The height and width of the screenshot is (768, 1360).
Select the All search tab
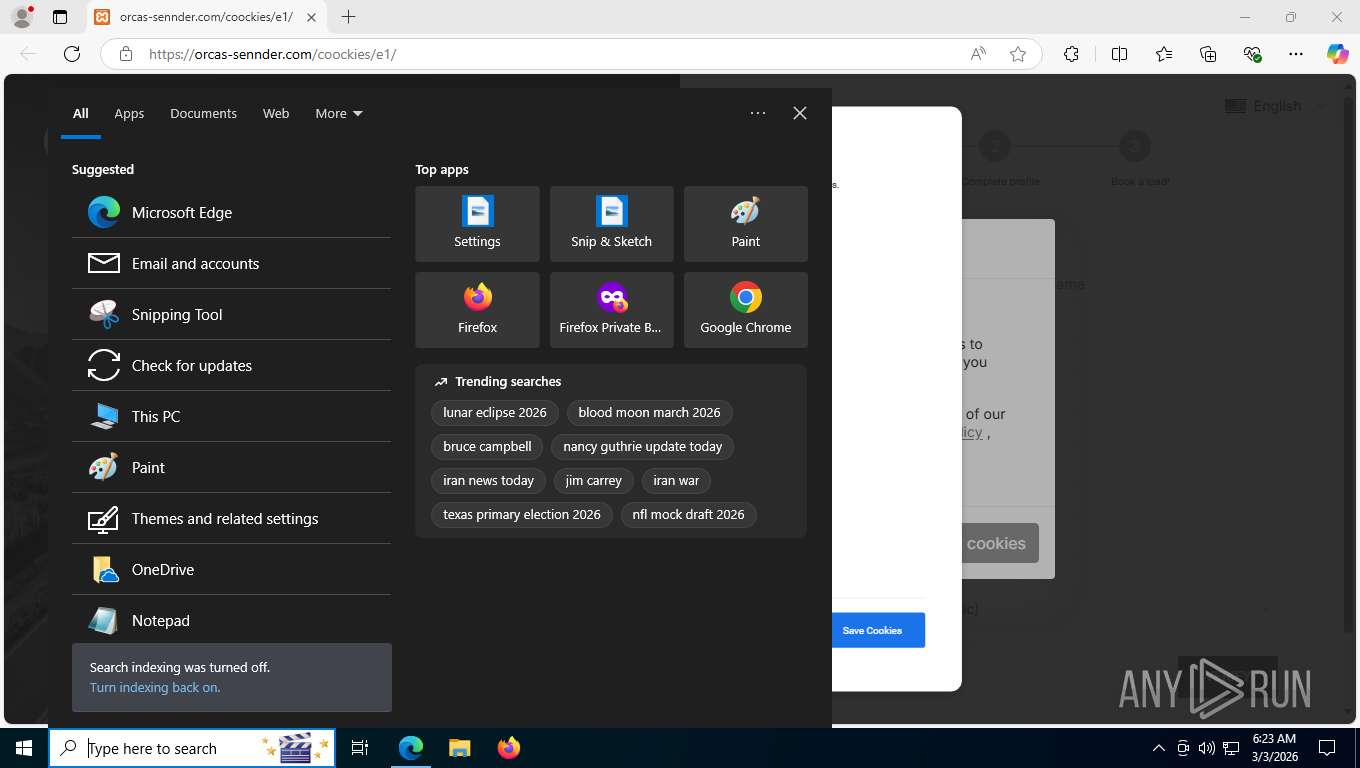tap(81, 113)
